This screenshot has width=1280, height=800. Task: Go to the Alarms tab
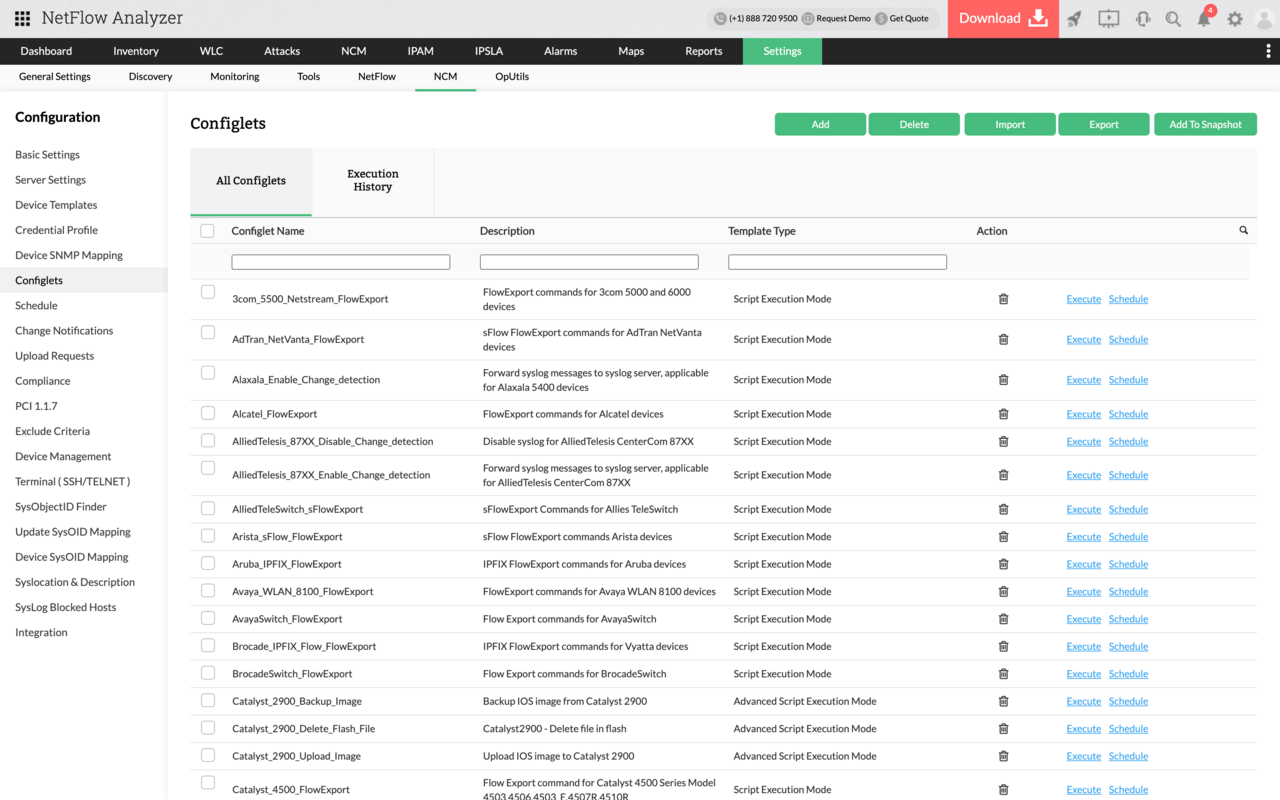[560, 51]
